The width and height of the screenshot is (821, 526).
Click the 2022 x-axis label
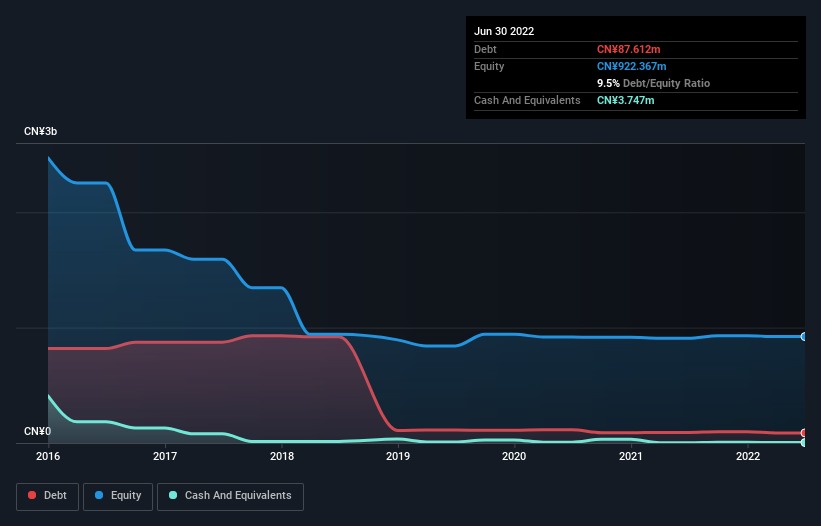748,456
